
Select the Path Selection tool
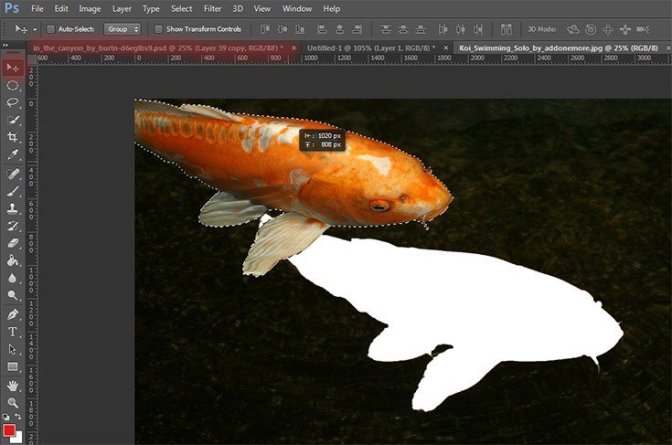12,349
